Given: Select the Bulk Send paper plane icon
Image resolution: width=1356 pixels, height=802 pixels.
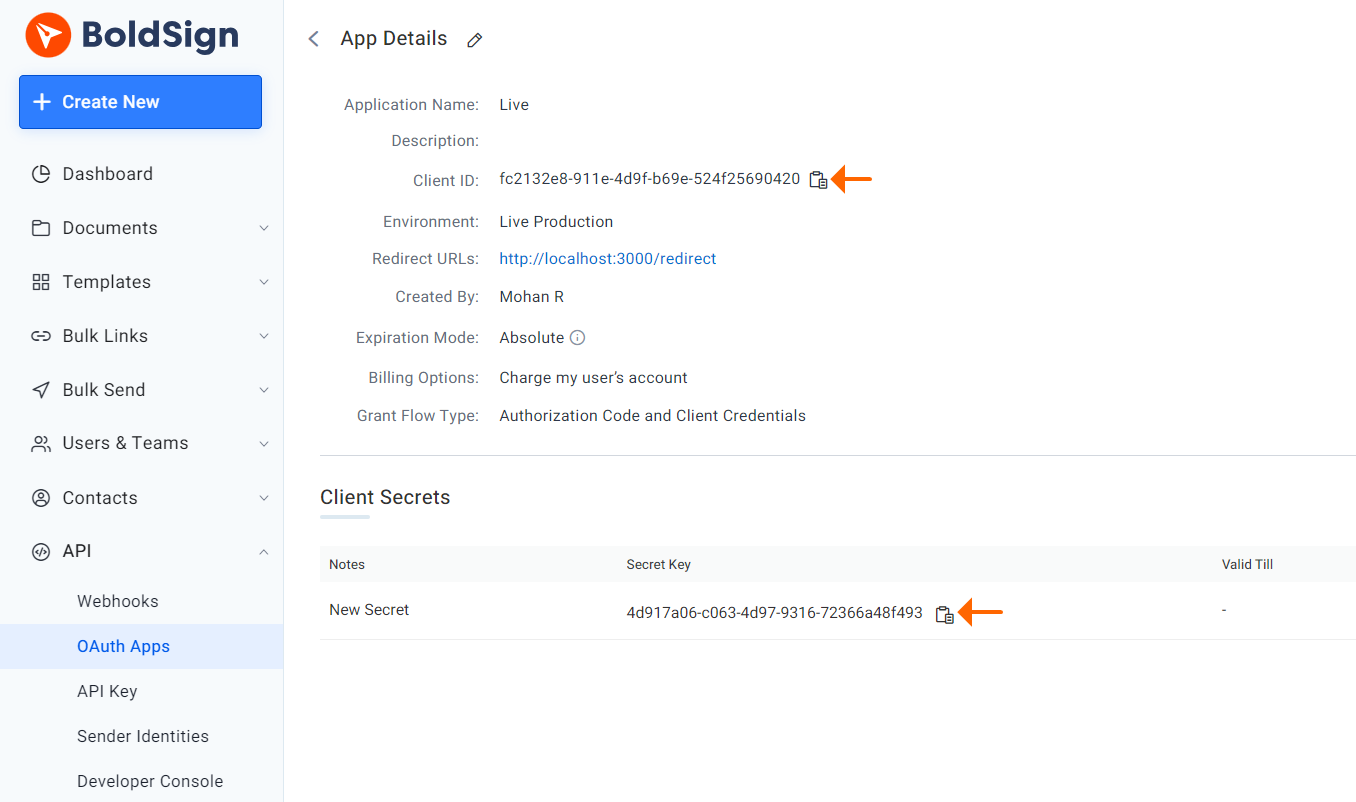Looking at the screenshot, I should tap(41, 389).
